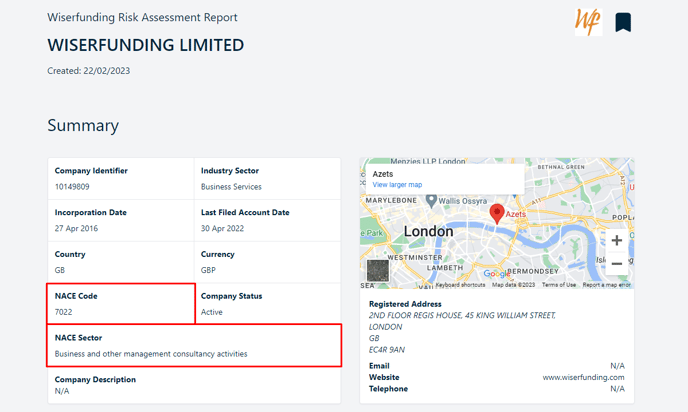Click the Company Status value Active

pyautogui.click(x=211, y=312)
